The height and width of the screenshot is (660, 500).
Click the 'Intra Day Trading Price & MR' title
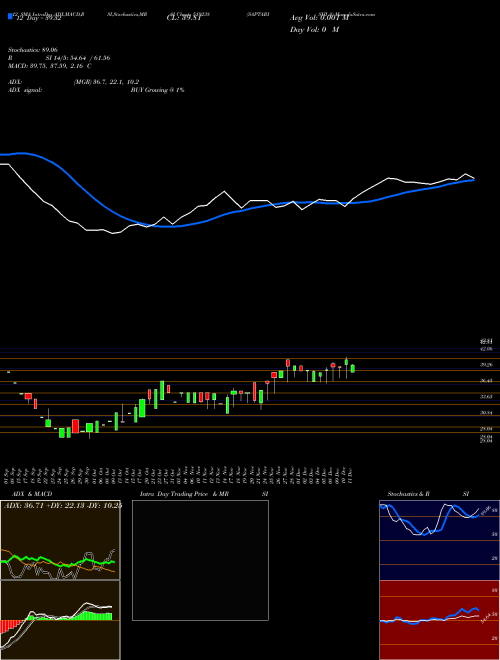point(184,494)
